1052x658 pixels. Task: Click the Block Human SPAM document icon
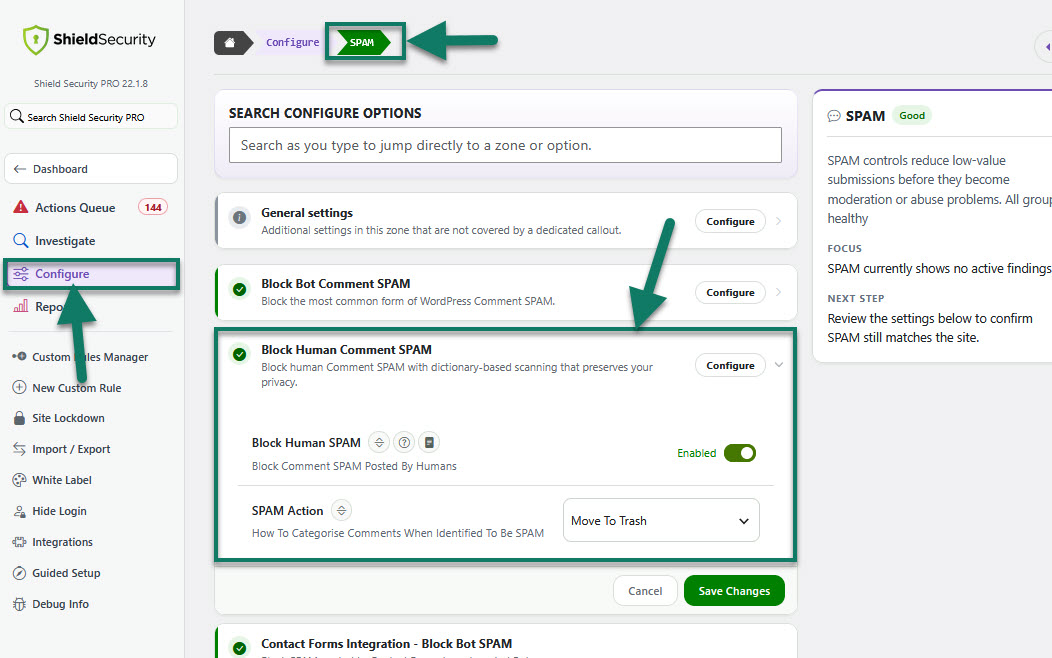coord(429,443)
